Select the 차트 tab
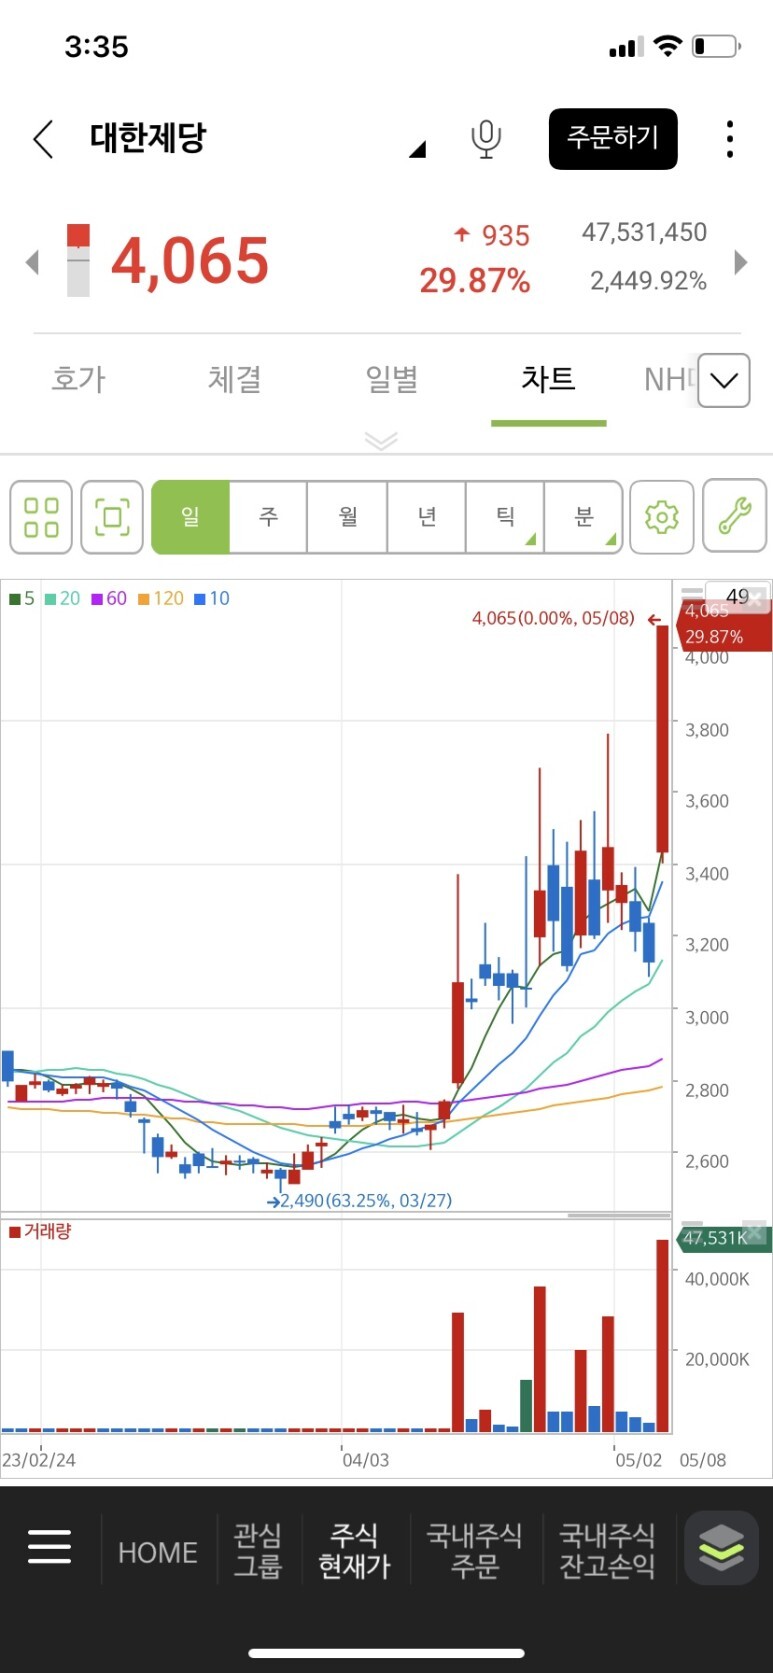The image size is (773, 1673). pyautogui.click(x=548, y=379)
